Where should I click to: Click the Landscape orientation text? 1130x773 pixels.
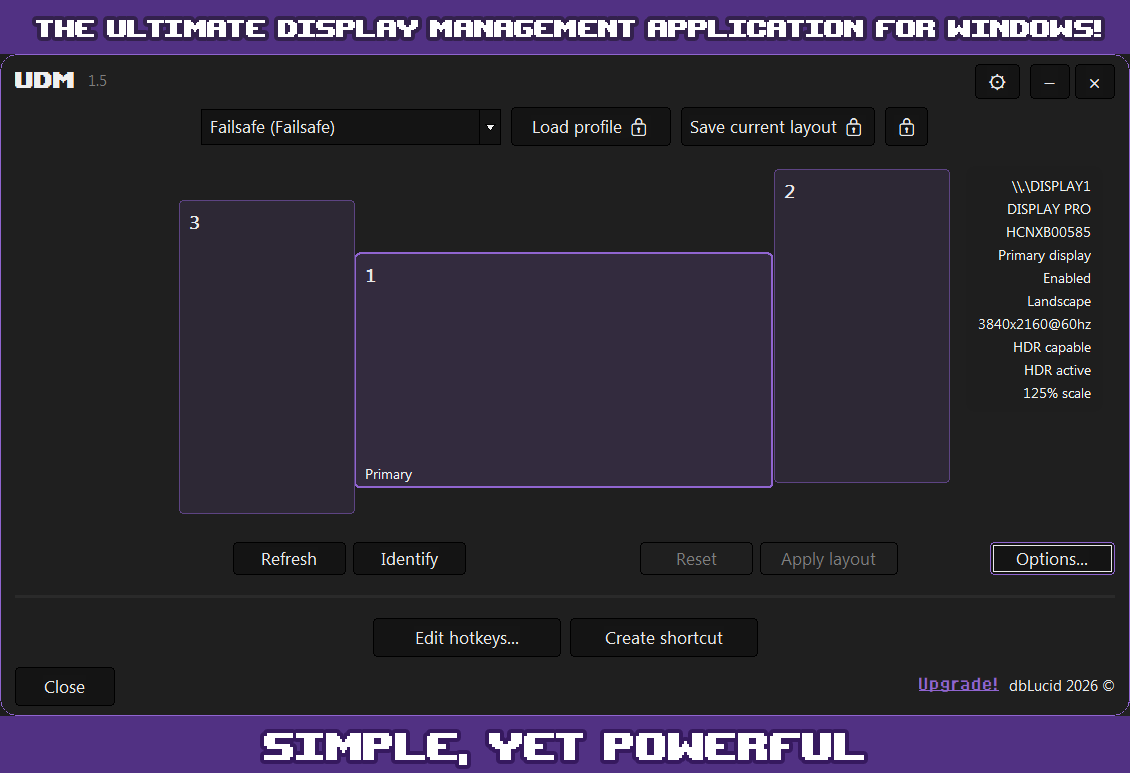(x=1059, y=301)
